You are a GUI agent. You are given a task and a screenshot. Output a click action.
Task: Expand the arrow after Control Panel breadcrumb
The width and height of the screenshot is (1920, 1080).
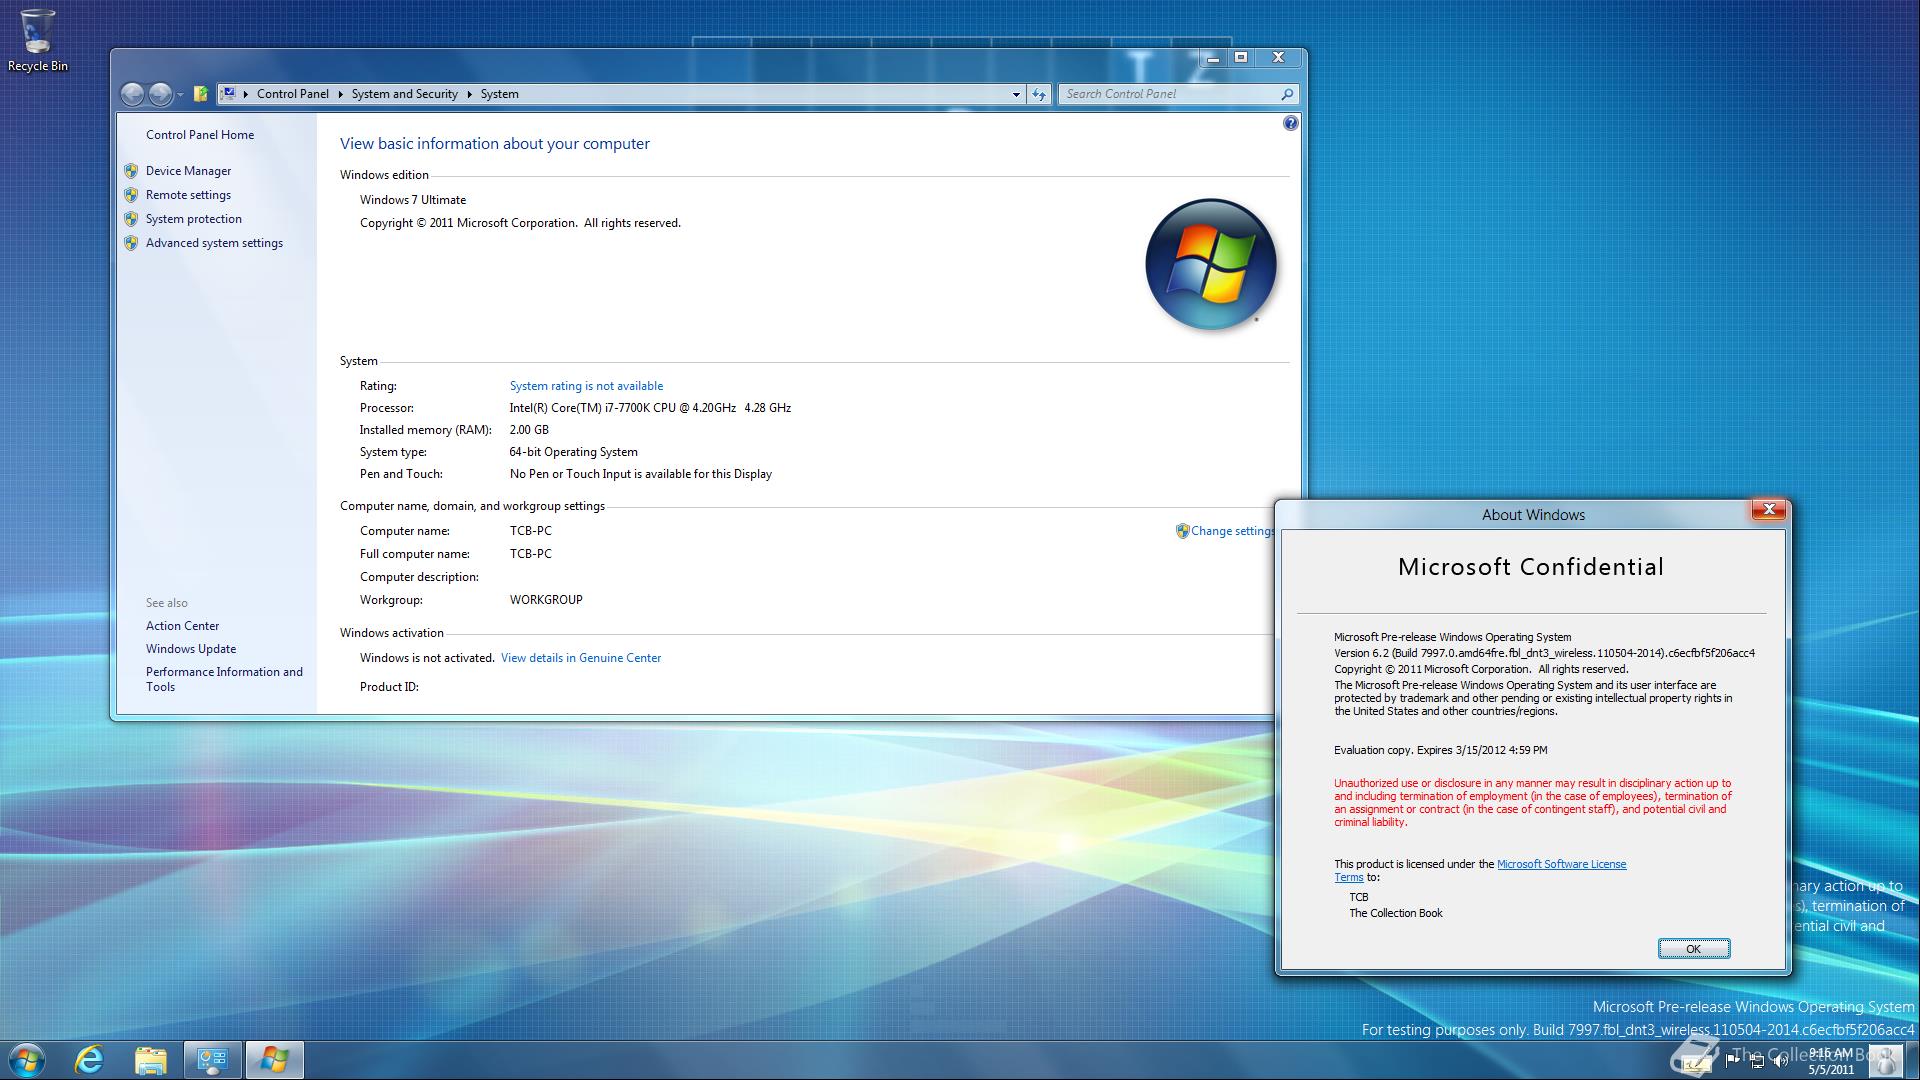[341, 94]
